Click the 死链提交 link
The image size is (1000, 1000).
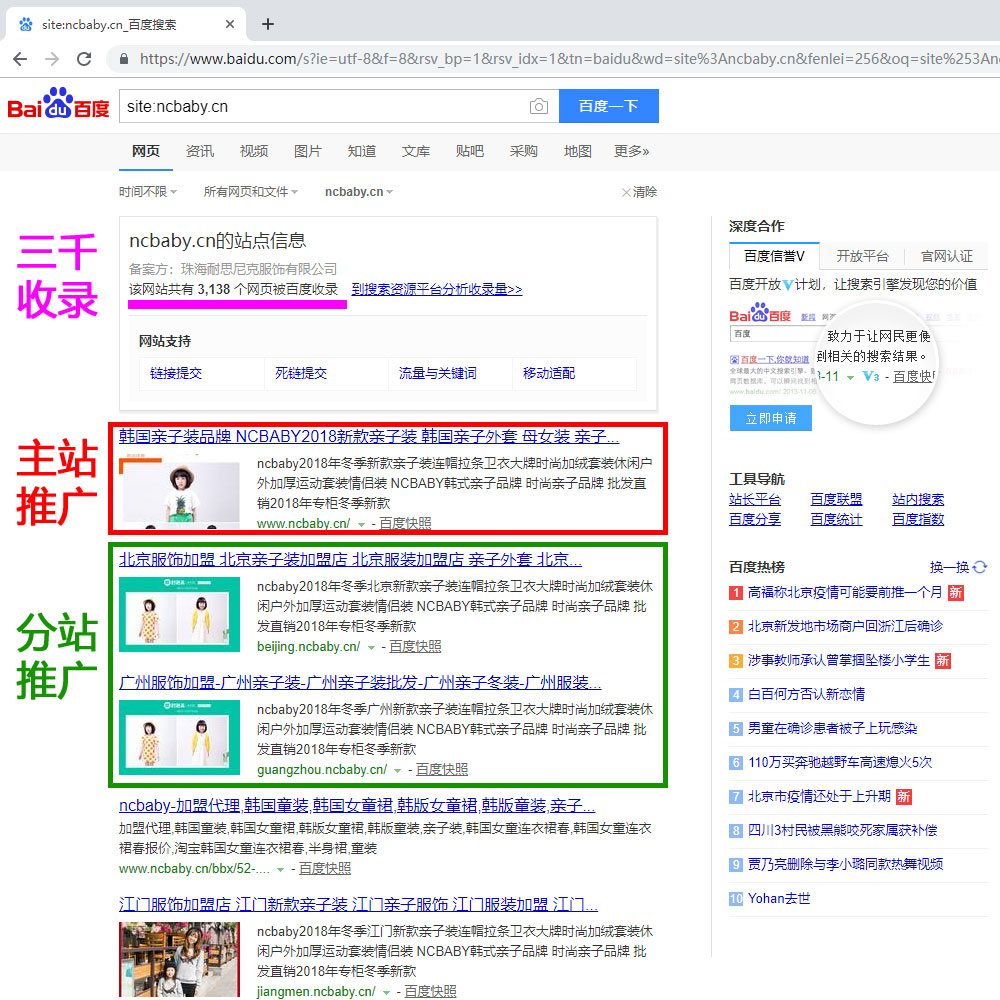point(301,373)
